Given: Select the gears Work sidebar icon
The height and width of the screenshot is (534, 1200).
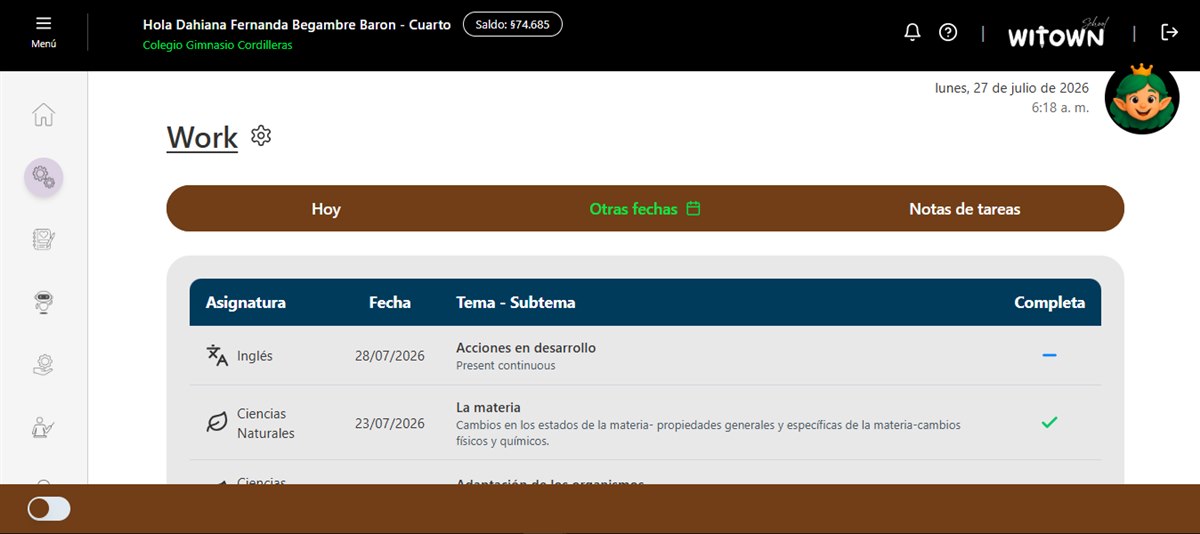Looking at the screenshot, I should pos(43,177).
